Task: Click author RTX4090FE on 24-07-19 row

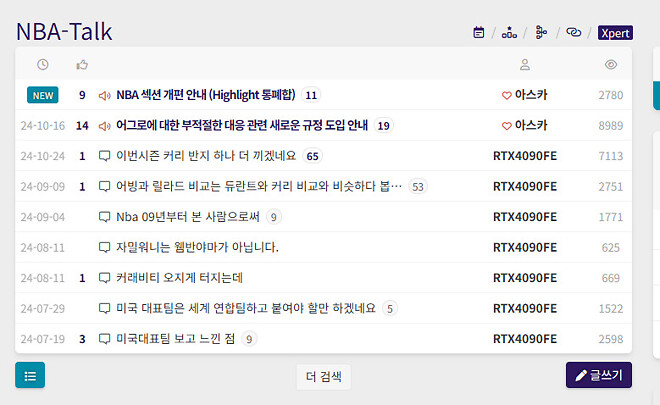Action: click(525, 339)
